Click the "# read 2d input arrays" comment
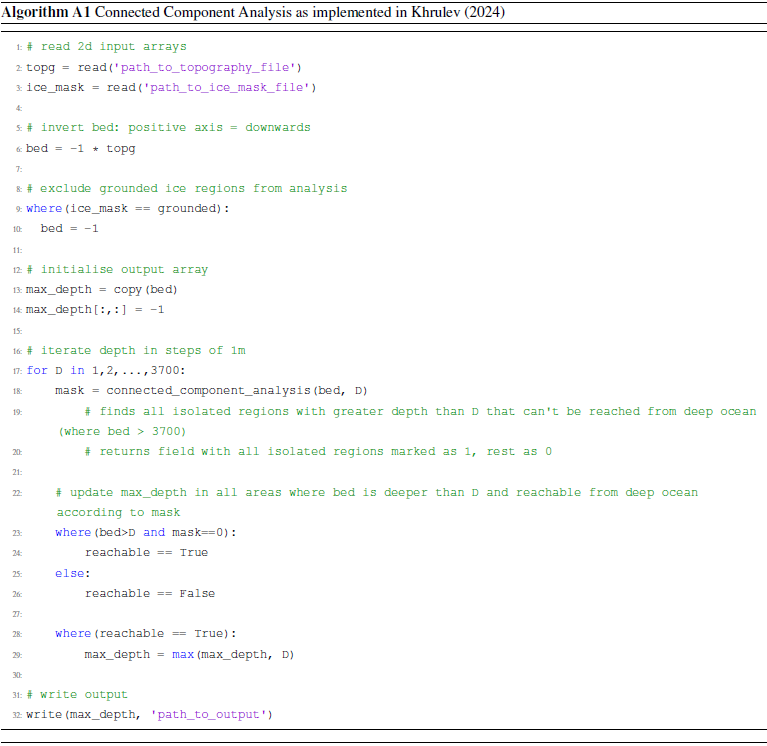Viewport: 767px width, 746px height. (106, 46)
